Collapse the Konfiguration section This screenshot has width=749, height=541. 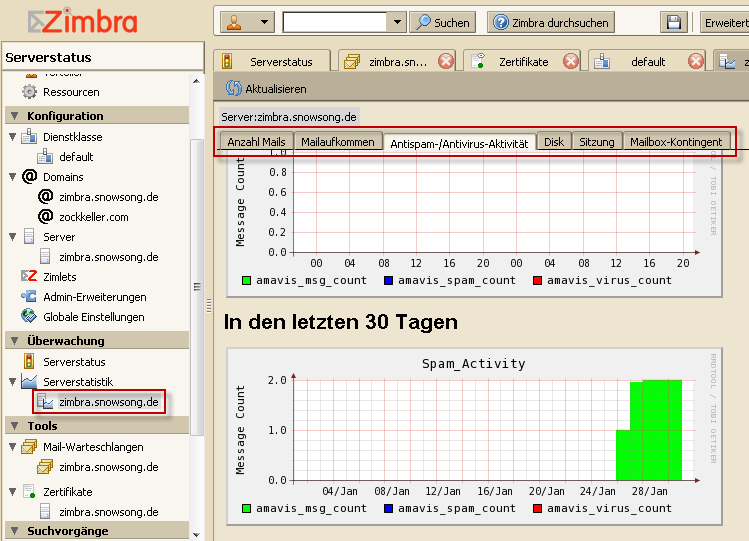(x=14, y=116)
